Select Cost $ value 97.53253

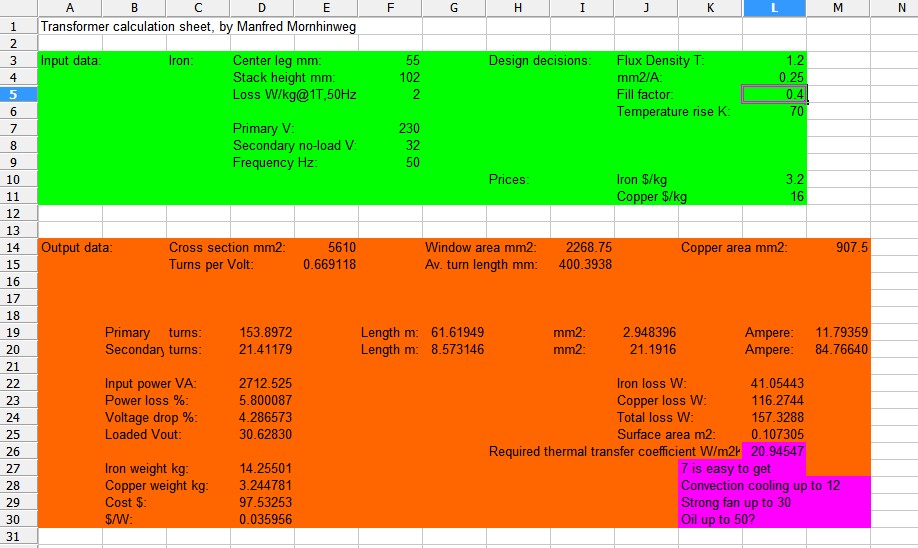pyautogui.click(x=266, y=502)
